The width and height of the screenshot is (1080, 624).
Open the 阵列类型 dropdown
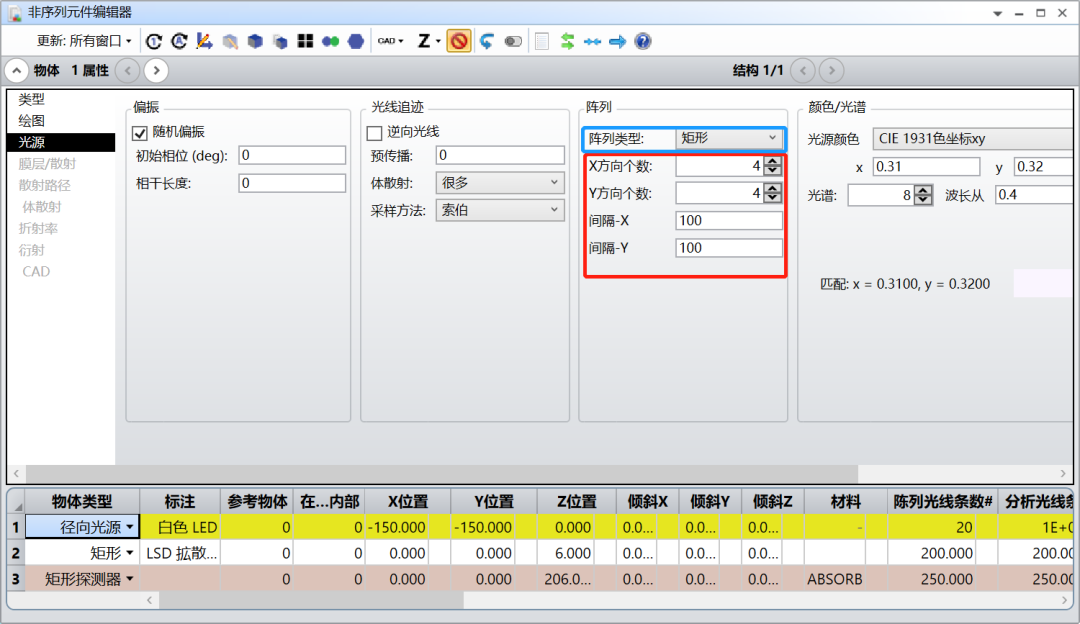(729, 139)
